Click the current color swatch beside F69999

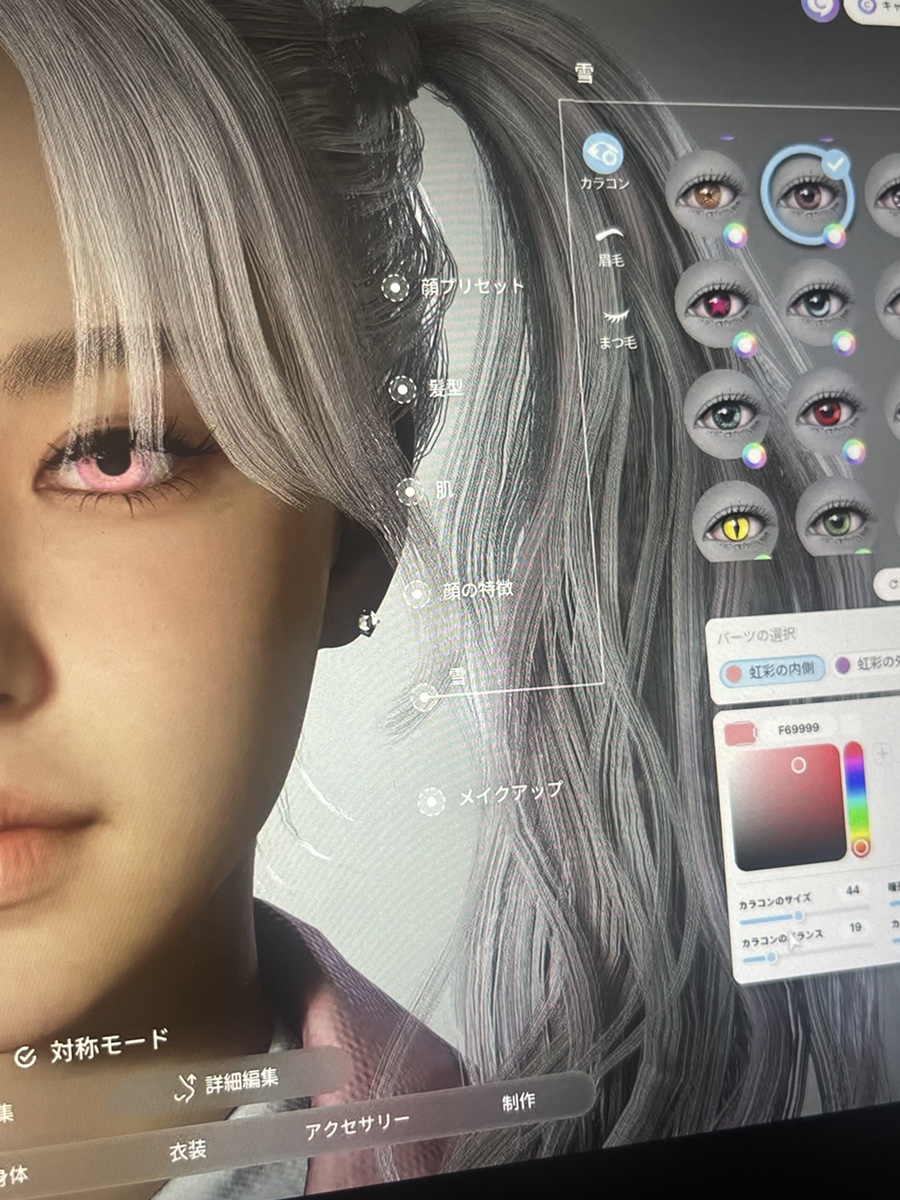pyautogui.click(x=740, y=733)
